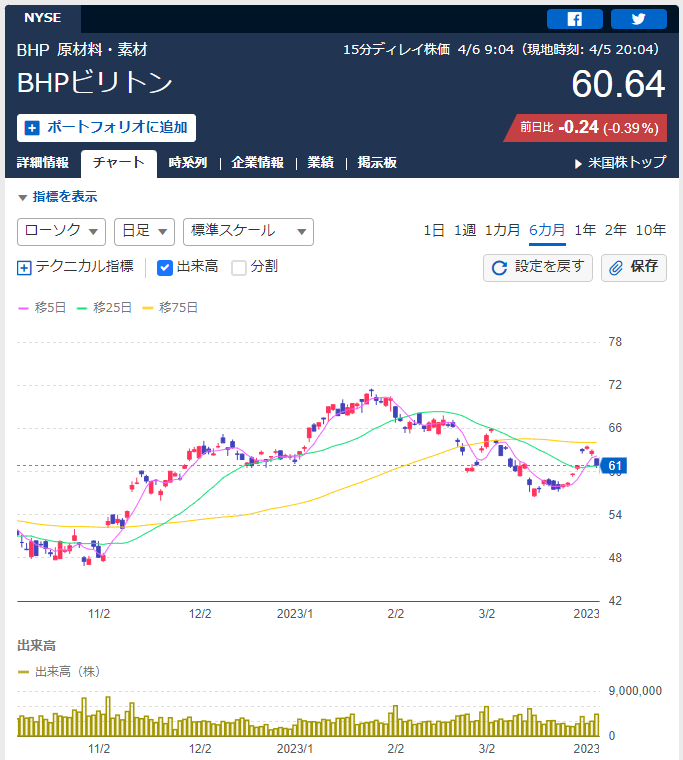
Task: Click the refresh icon on 設定を戻す
Action: click(x=499, y=268)
